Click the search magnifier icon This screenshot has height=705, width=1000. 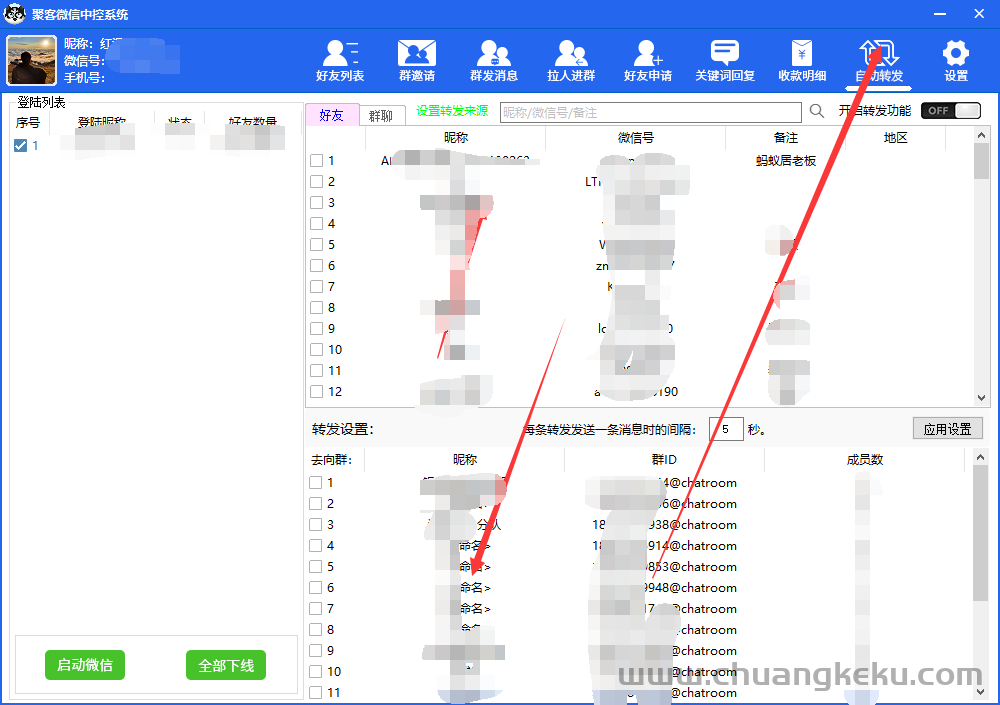[x=817, y=112]
